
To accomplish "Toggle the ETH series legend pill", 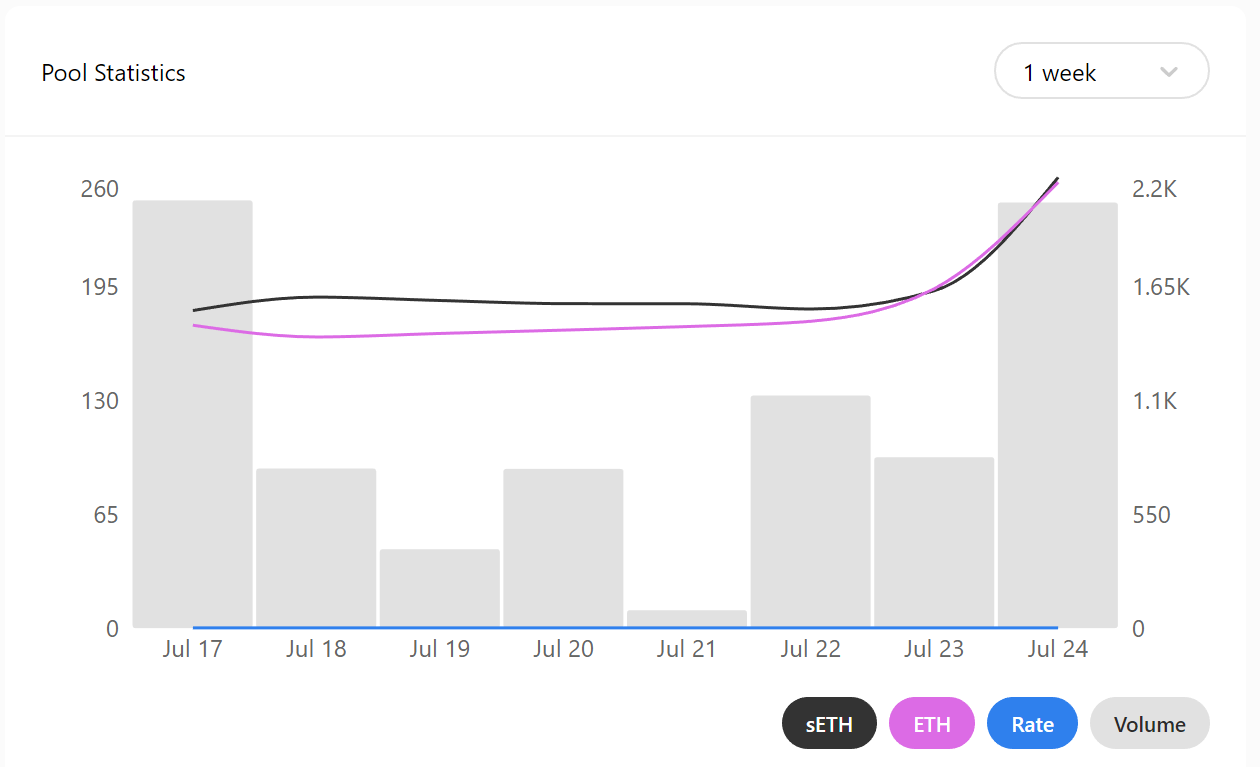I will pyautogui.click(x=931, y=723).
